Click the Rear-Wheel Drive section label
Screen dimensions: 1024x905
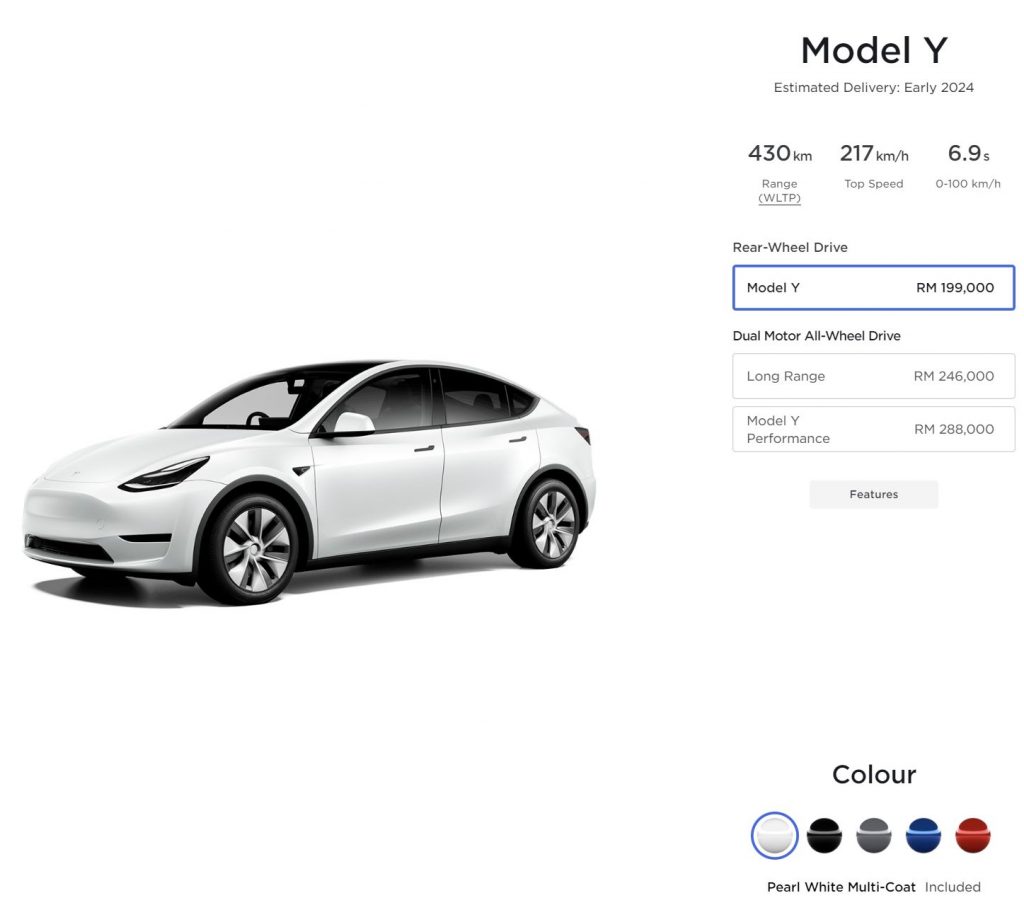click(x=790, y=247)
